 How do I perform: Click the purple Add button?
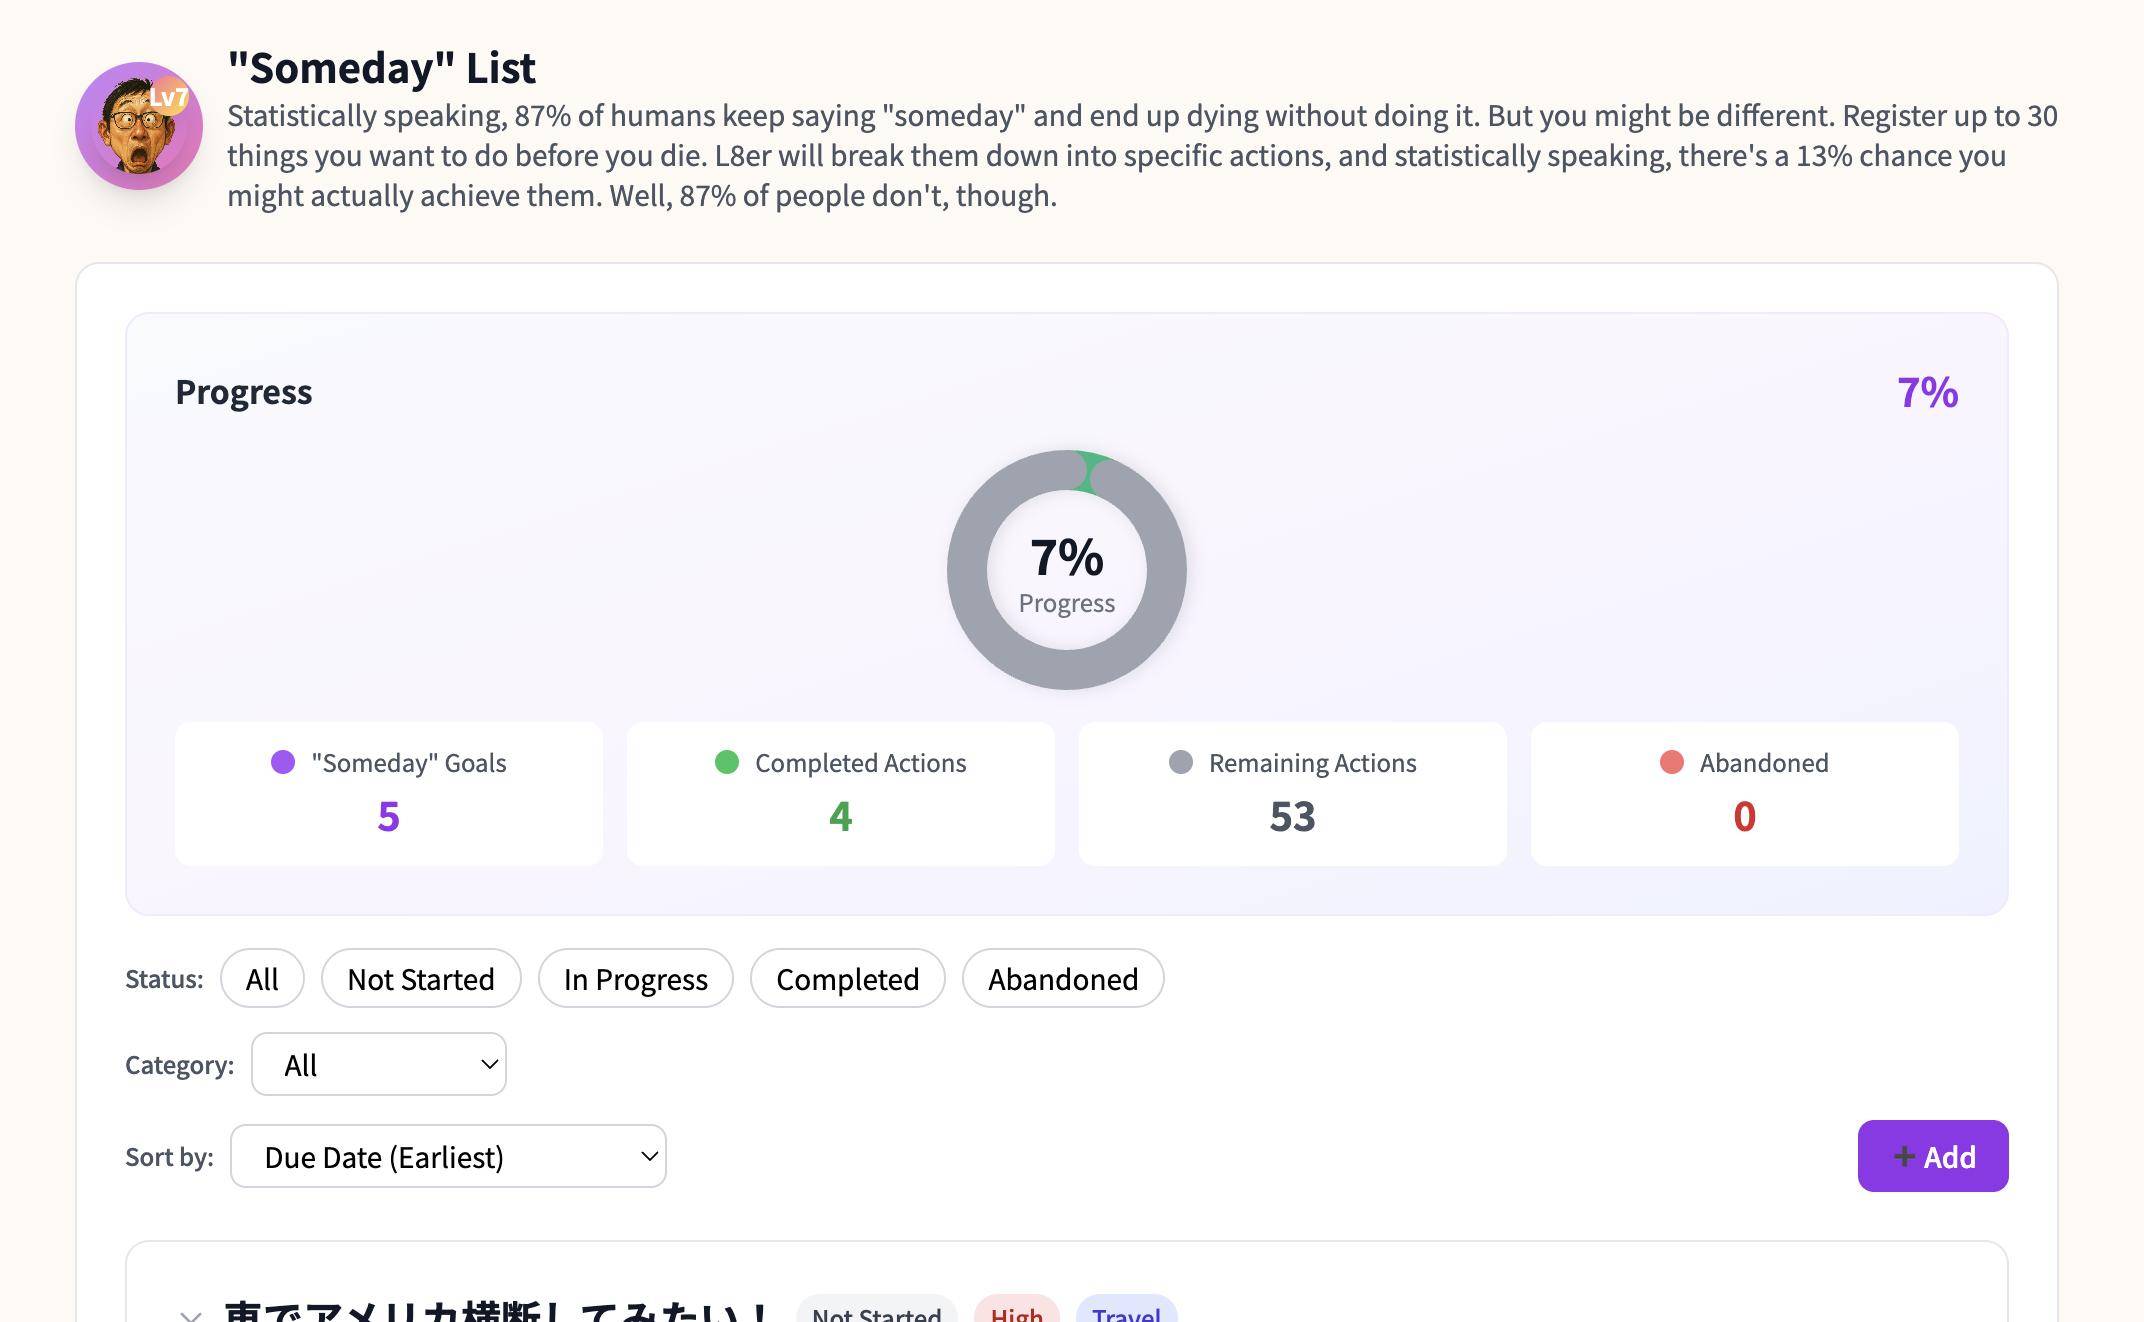tap(1932, 1156)
